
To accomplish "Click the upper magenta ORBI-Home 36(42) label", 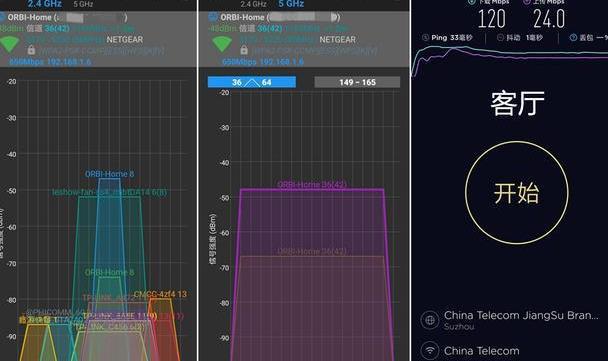I will (x=312, y=185).
